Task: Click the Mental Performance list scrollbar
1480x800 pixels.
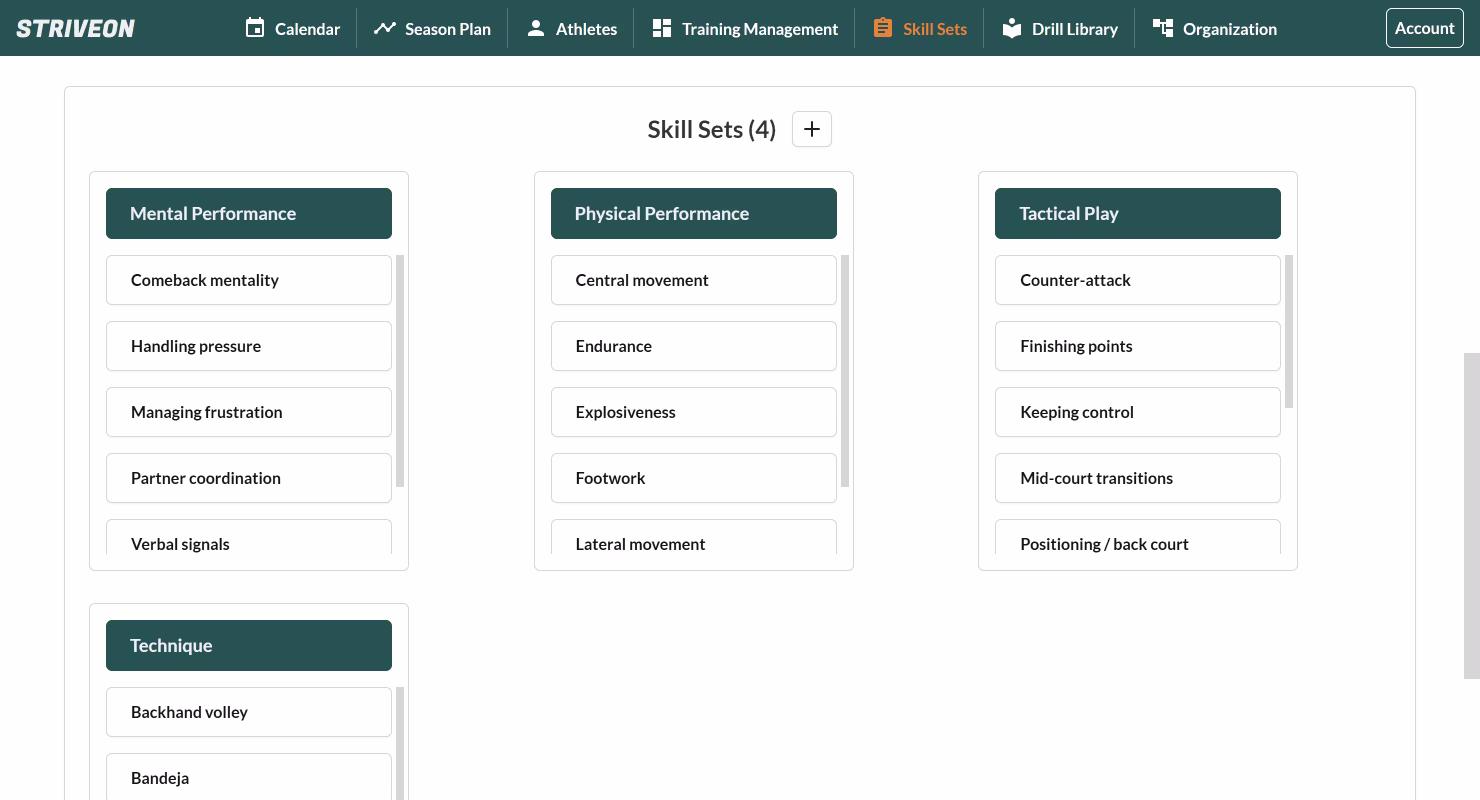Action: coord(400,370)
